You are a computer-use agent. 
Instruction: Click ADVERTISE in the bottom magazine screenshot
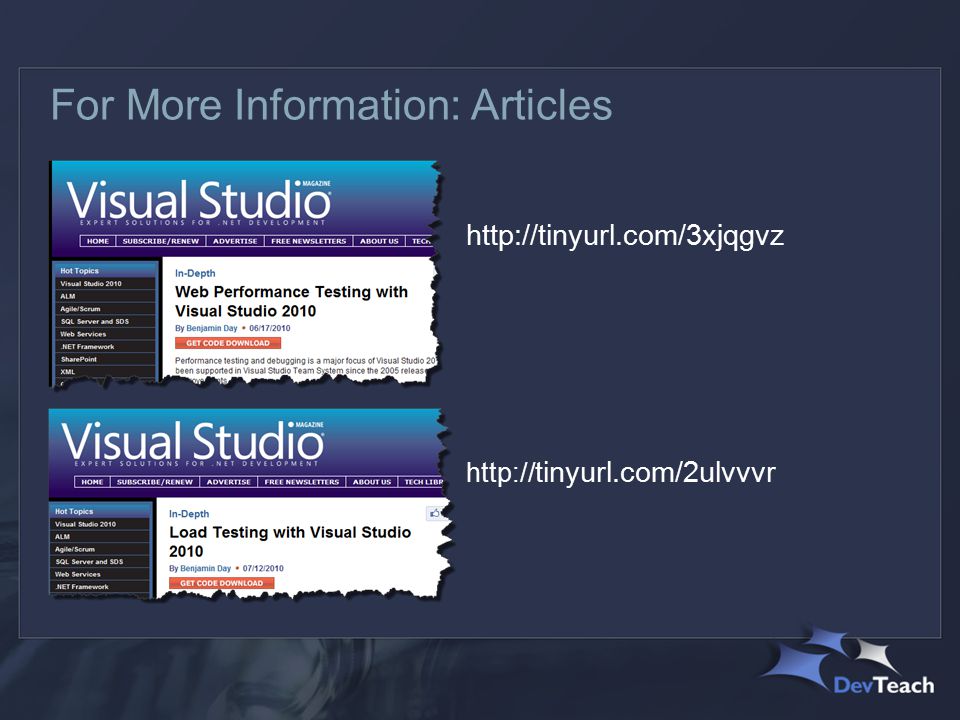[228, 482]
